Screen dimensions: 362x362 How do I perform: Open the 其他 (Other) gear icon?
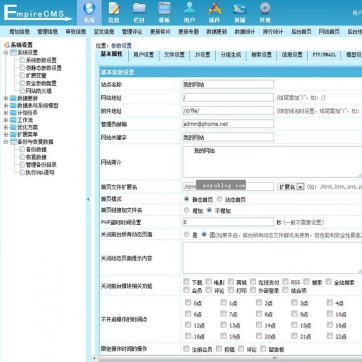pyautogui.click(x=265, y=8)
